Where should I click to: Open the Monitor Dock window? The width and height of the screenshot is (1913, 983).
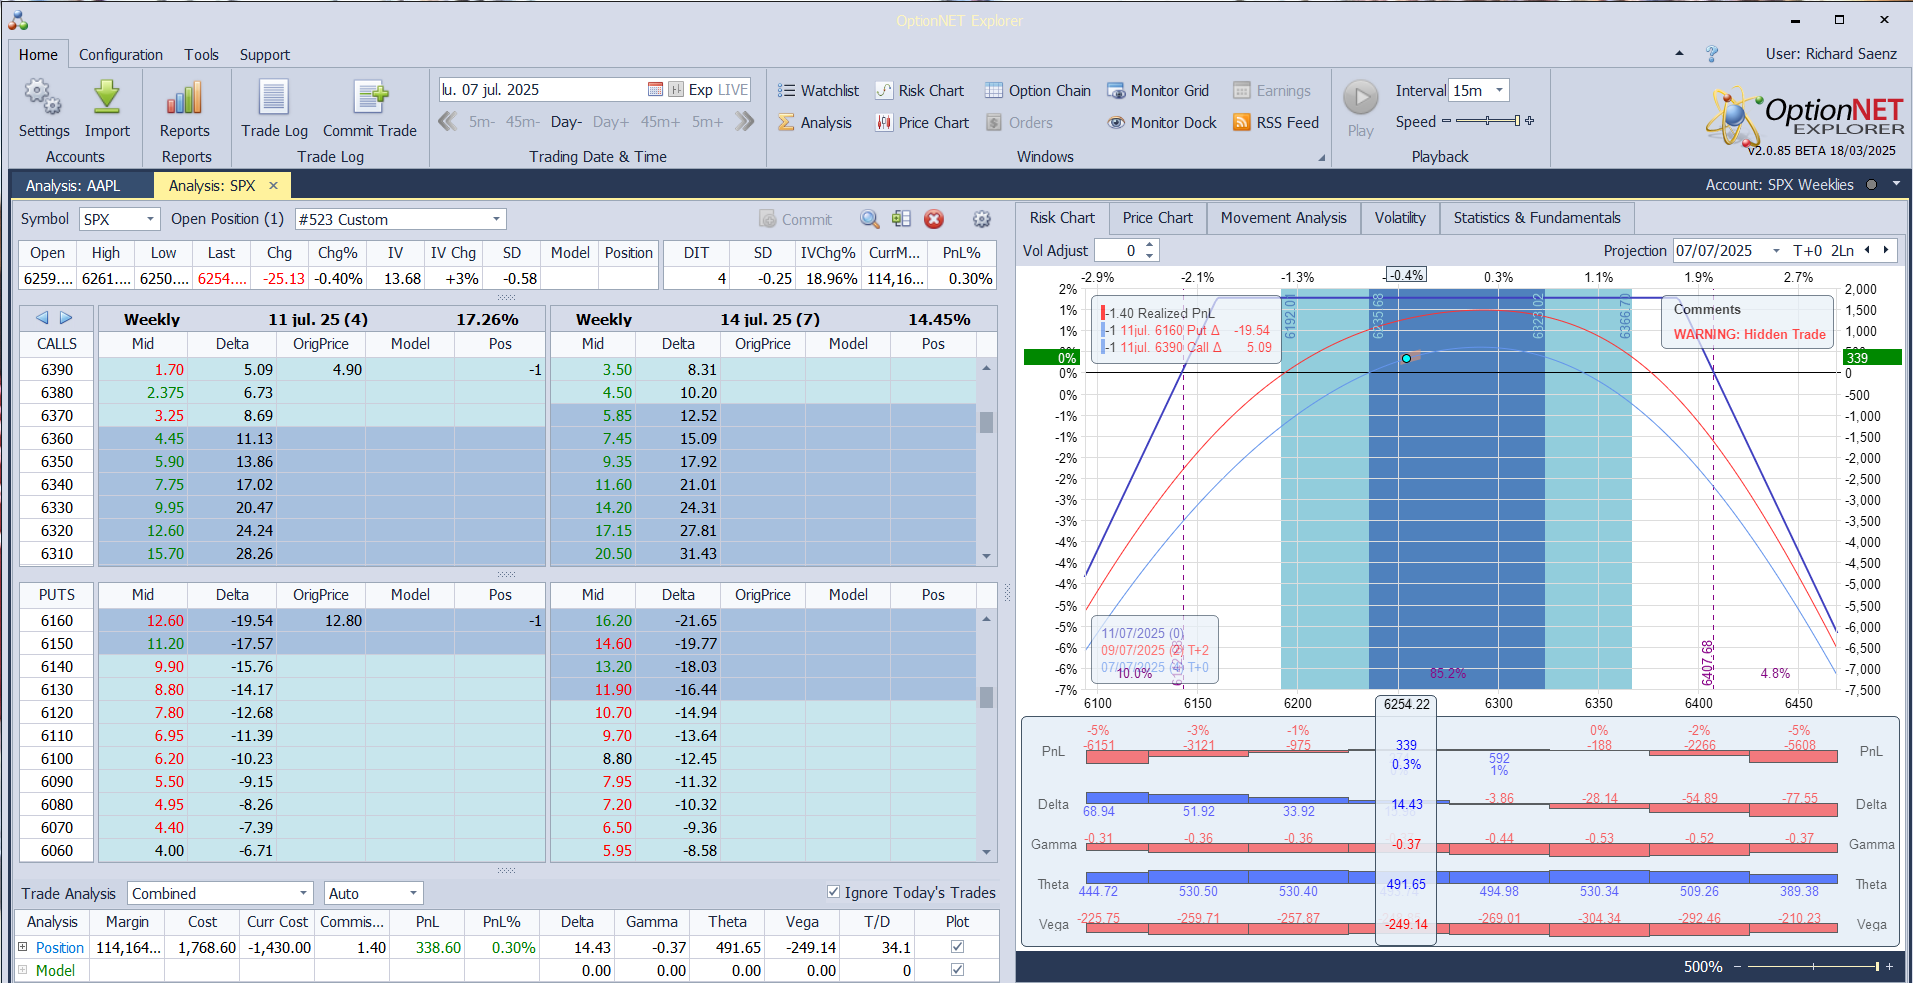(1162, 123)
